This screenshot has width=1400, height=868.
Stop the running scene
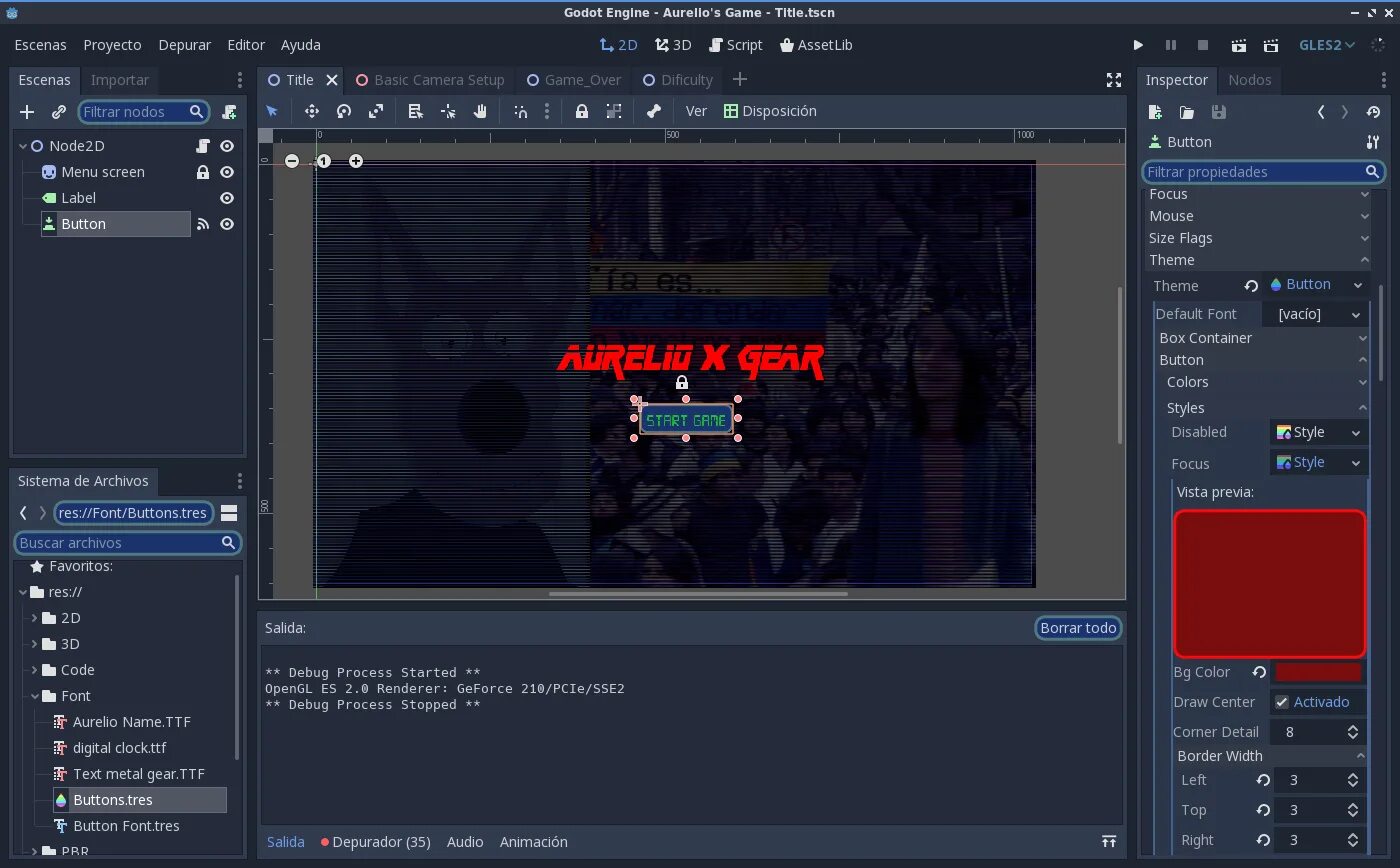[x=1203, y=45]
